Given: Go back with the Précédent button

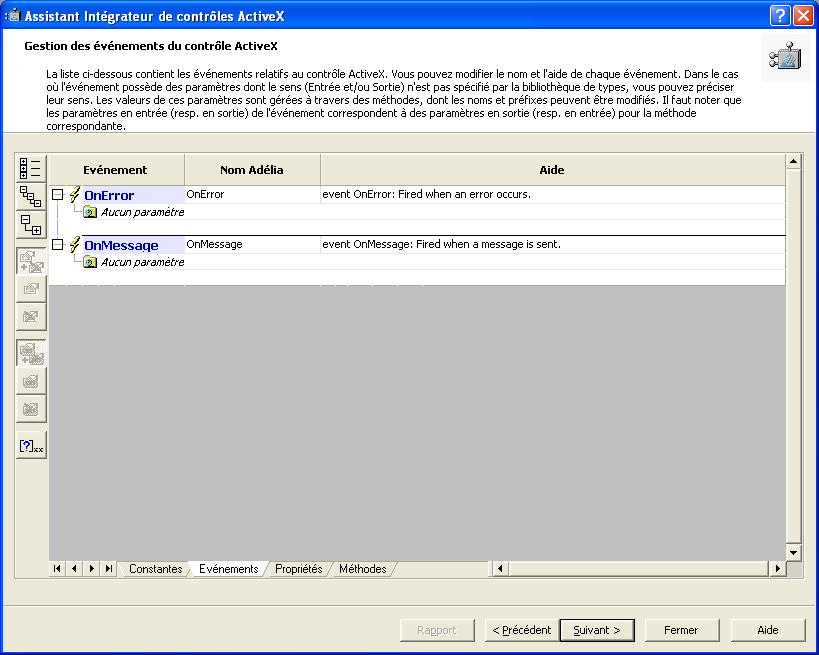Looking at the screenshot, I should (521, 630).
